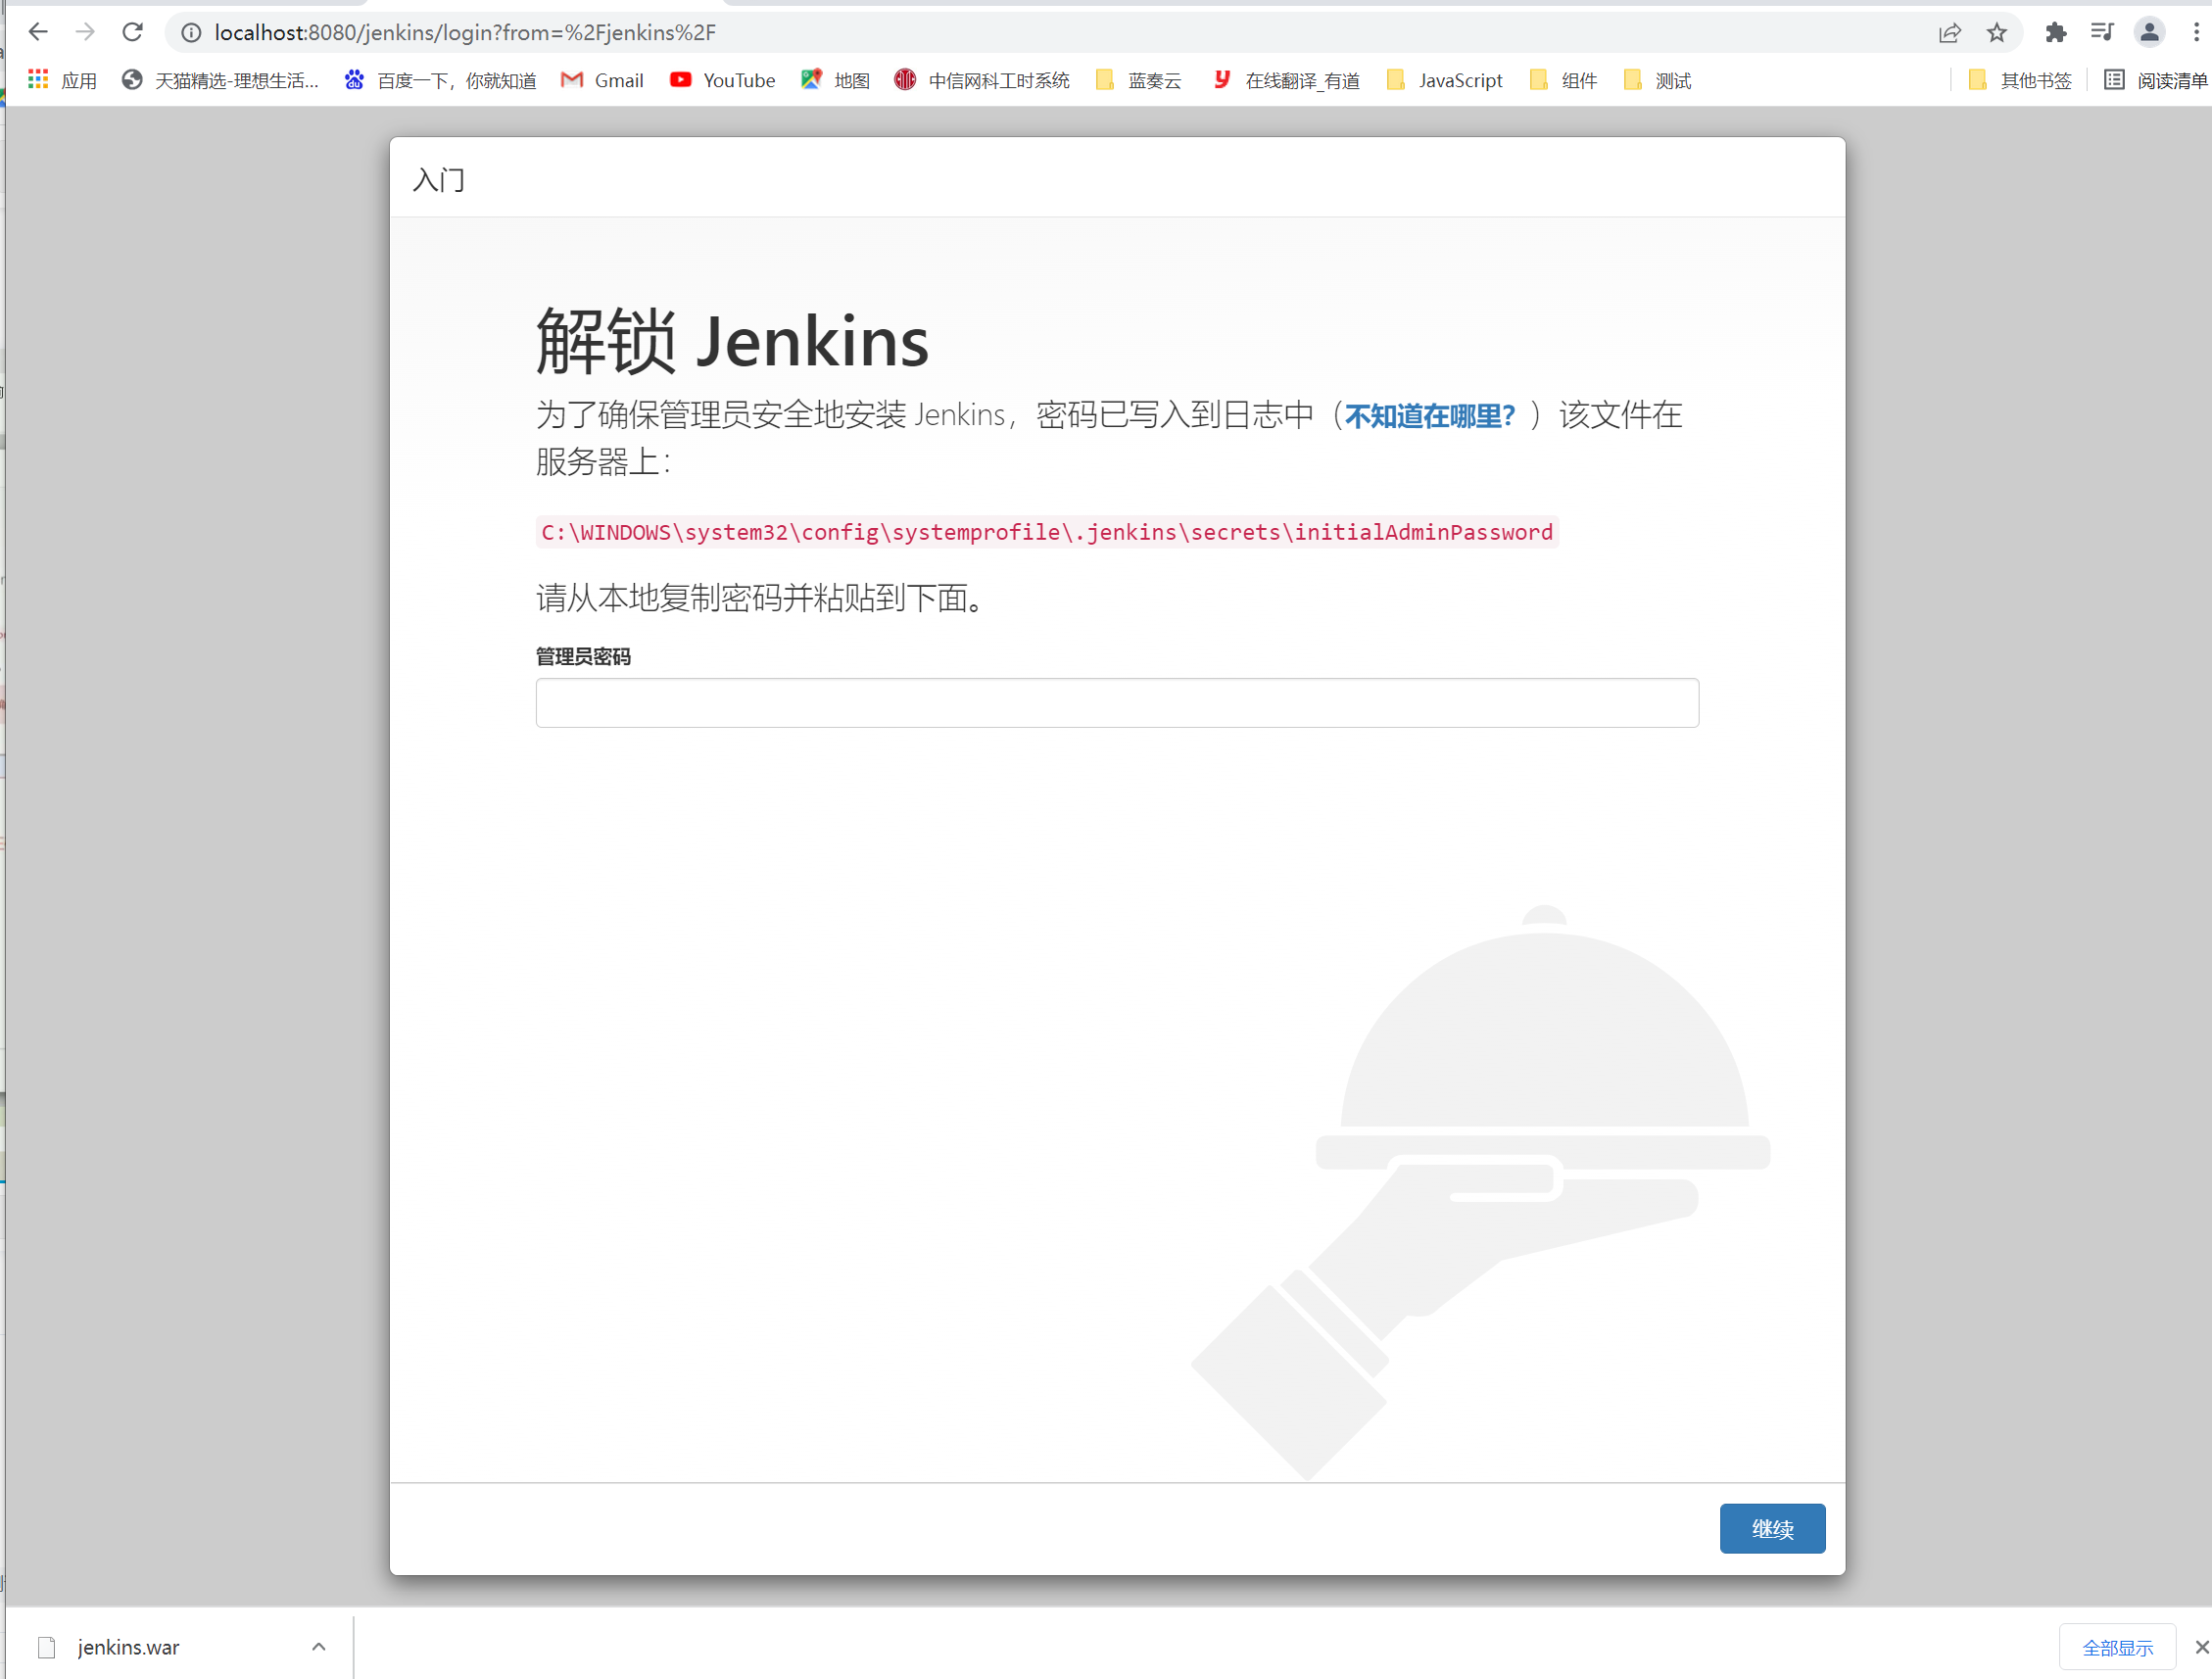Click 全部显示 show all downloads
Screen dimensions: 2212x1679
tap(2116, 1647)
